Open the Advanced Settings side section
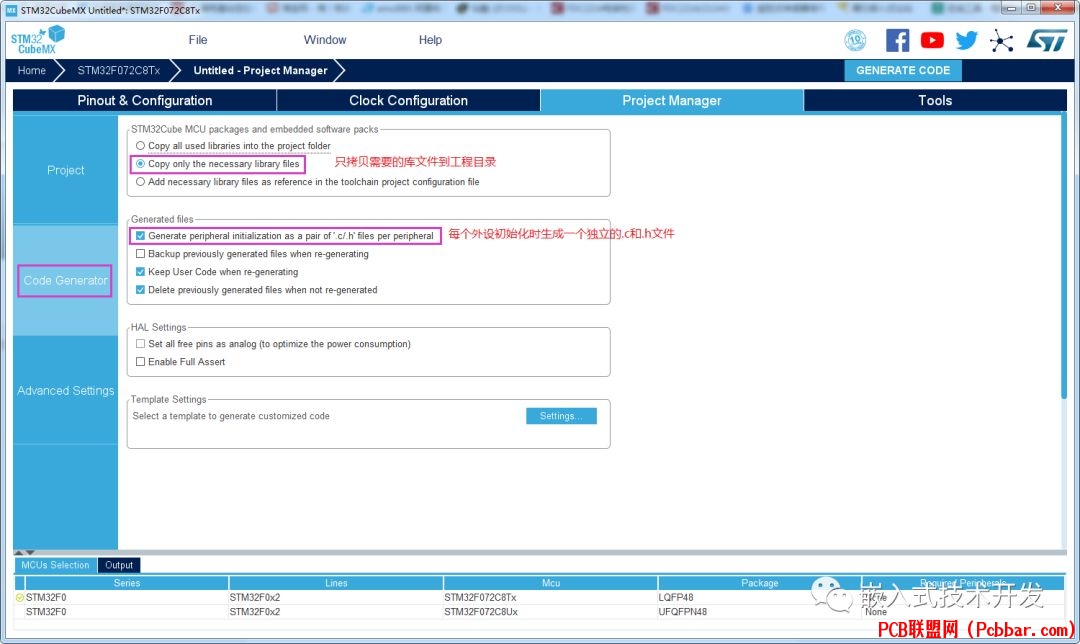 [65, 391]
